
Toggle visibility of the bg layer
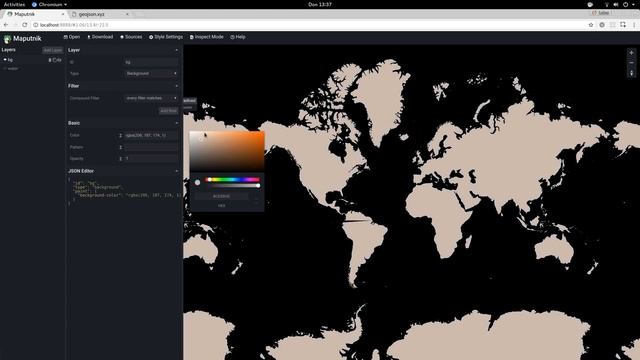[x=59, y=60]
